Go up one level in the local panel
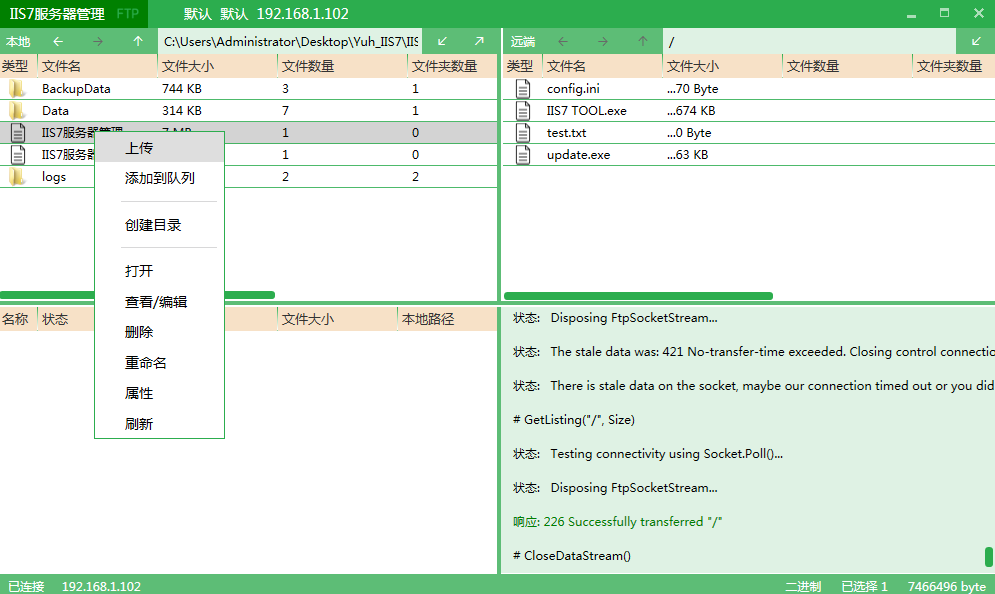The image size is (995, 594). tap(138, 42)
